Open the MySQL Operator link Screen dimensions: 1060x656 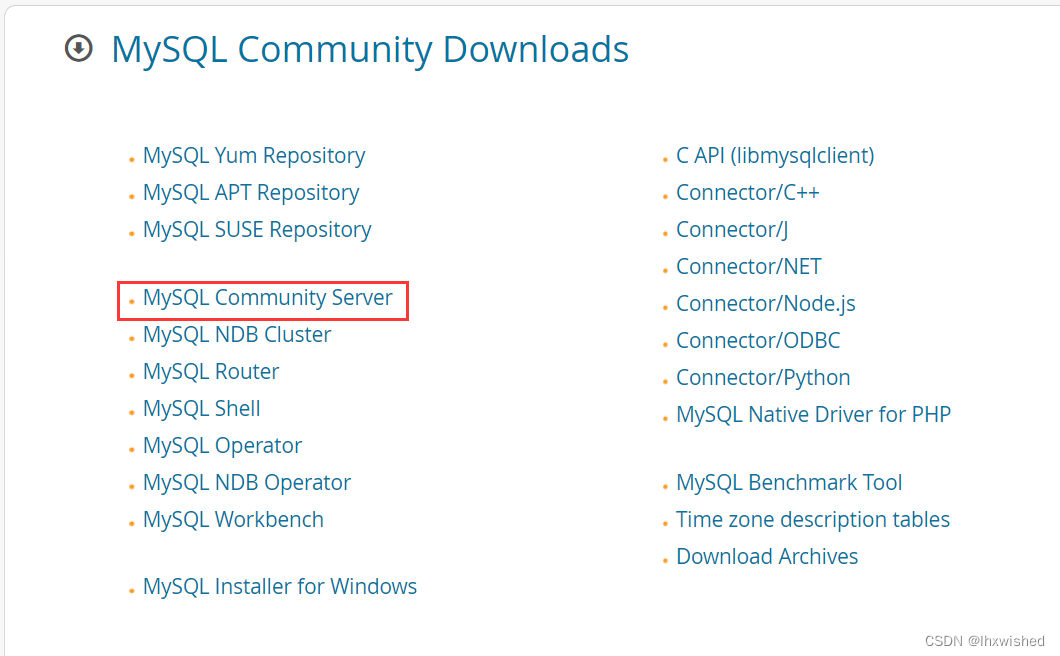[222, 446]
